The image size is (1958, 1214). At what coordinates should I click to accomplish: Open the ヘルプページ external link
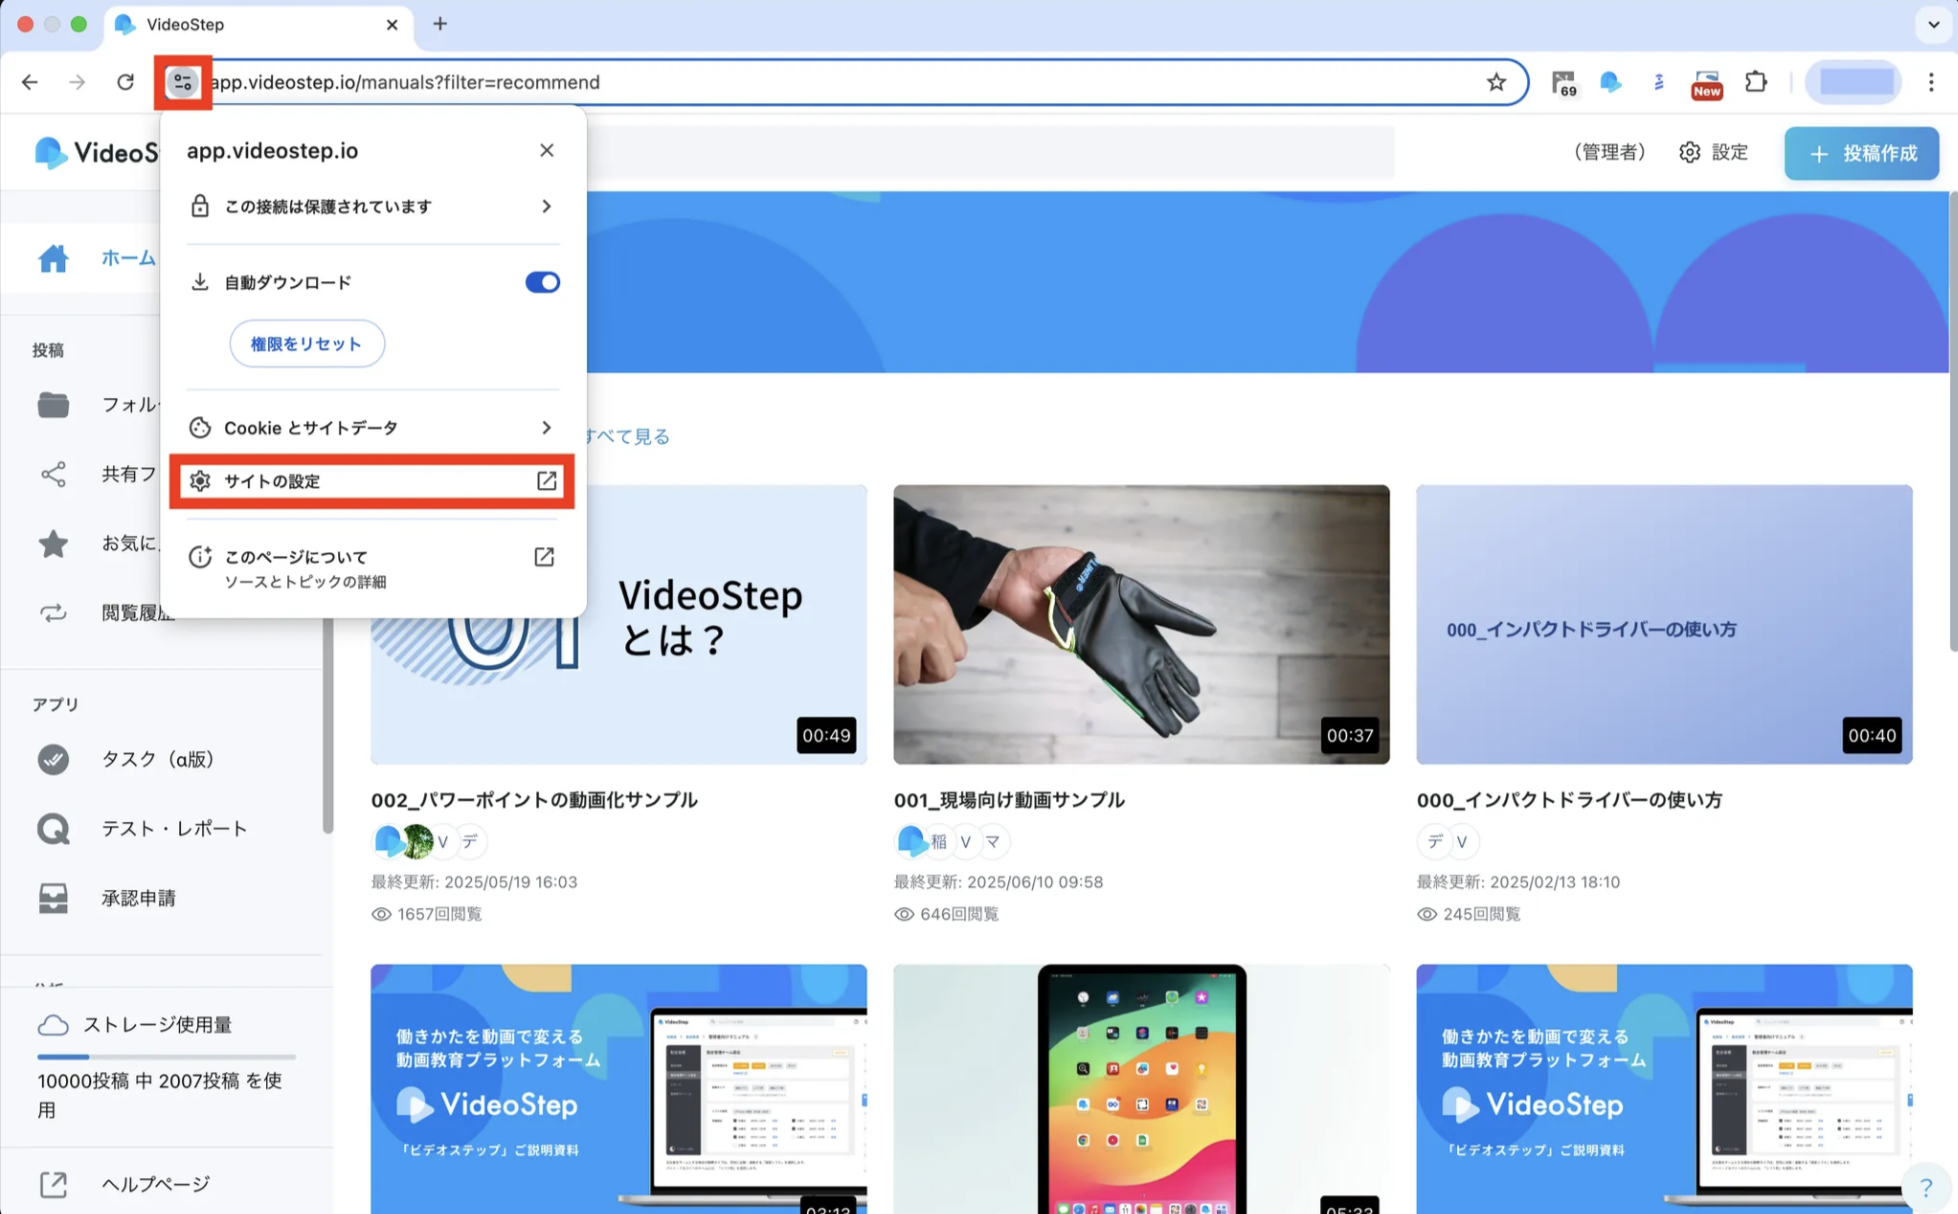click(x=155, y=1184)
